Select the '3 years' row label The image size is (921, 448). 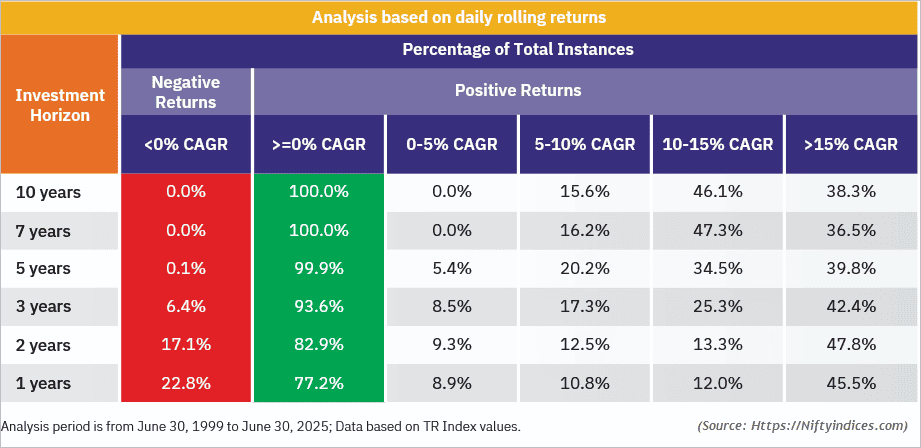coord(43,307)
